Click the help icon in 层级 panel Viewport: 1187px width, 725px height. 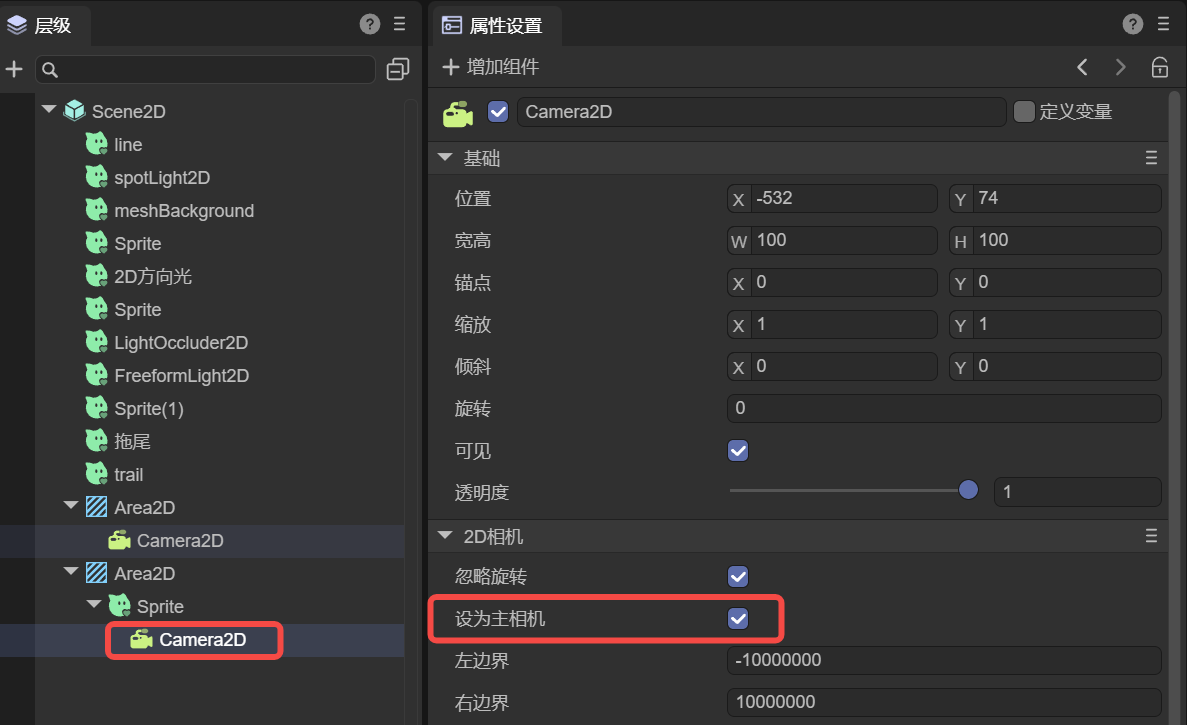pyautogui.click(x=370, y=25)
